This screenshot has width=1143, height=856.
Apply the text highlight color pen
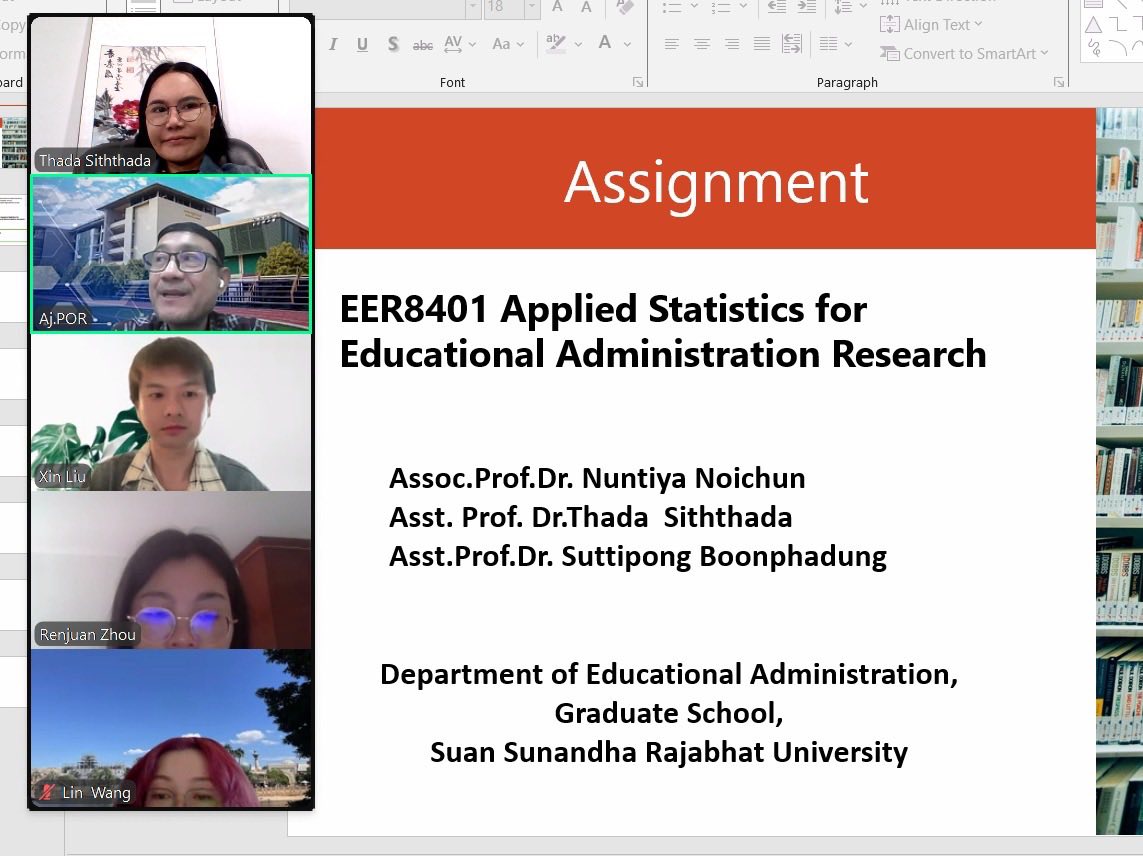click(x=556, y=44)
